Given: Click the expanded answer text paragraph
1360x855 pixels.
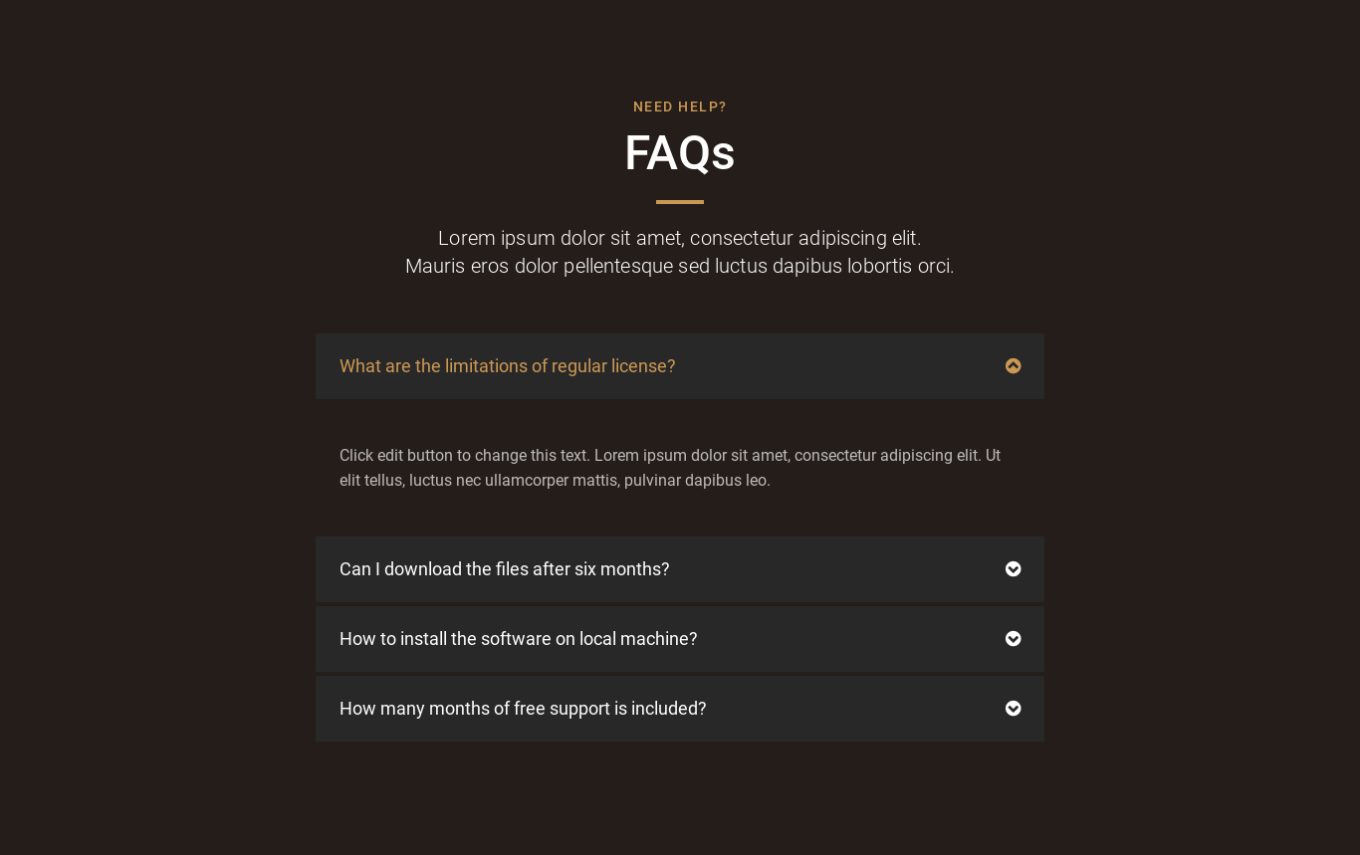Looking at the screenshot, I should coord(670,468).
